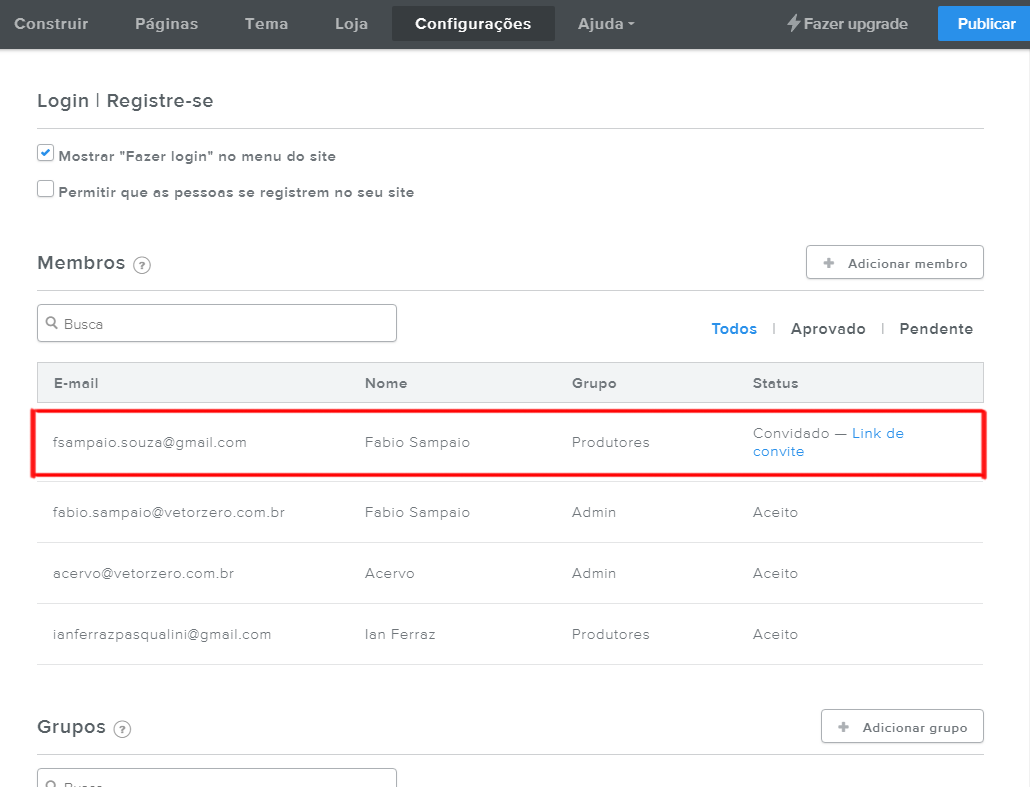Screen dimensions: 1030x787
Task: Filter members by Aprovado
Action: (x=828, y=329)
